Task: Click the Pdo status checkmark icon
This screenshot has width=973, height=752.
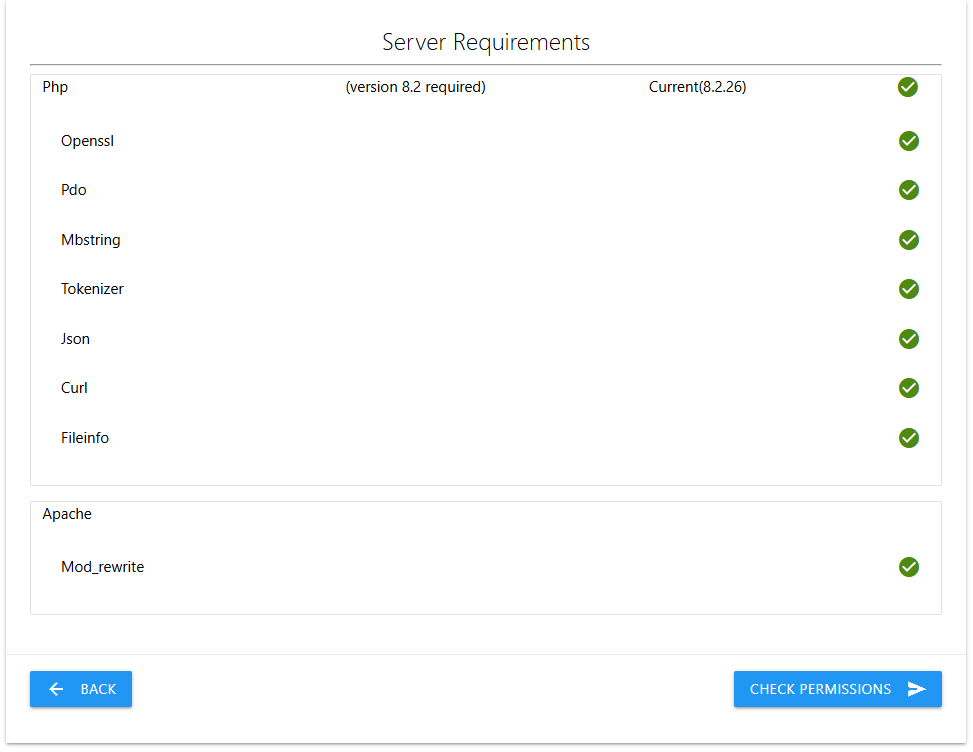Action: click(x=908, y=190)
